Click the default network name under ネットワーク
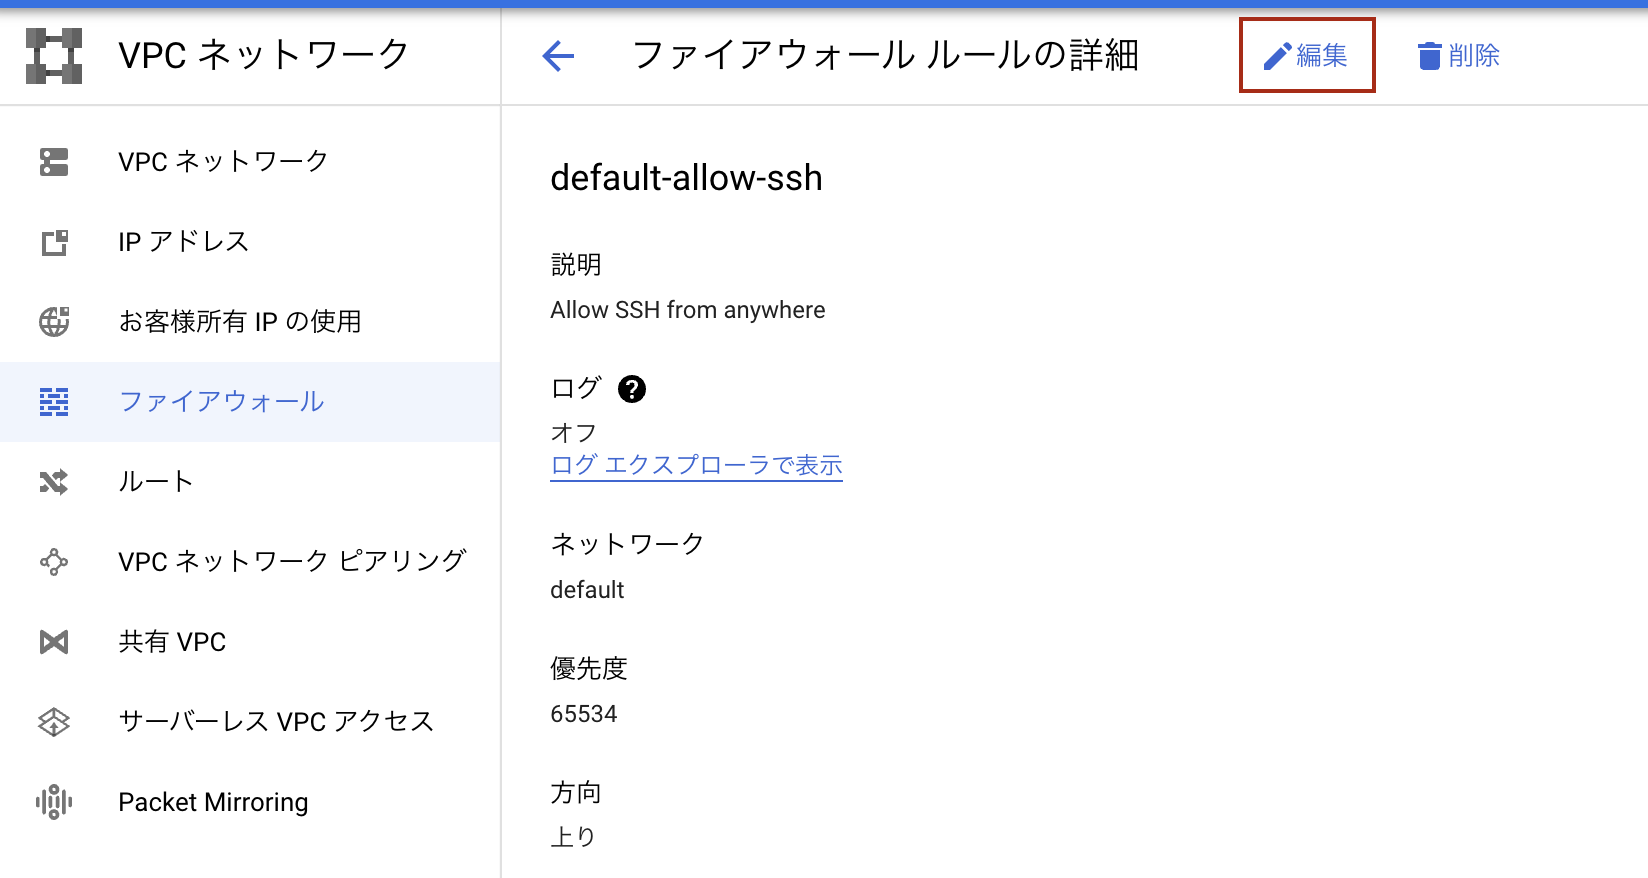This screenshot has height=878, width=1648. 585,590
